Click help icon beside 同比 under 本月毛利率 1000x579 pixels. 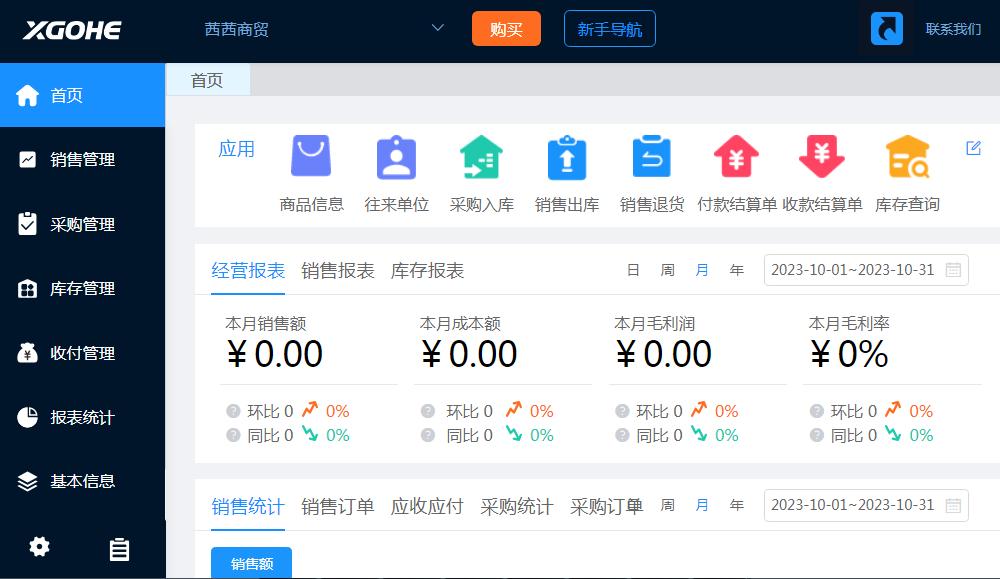pyautogui.click(x=817, y=435)
